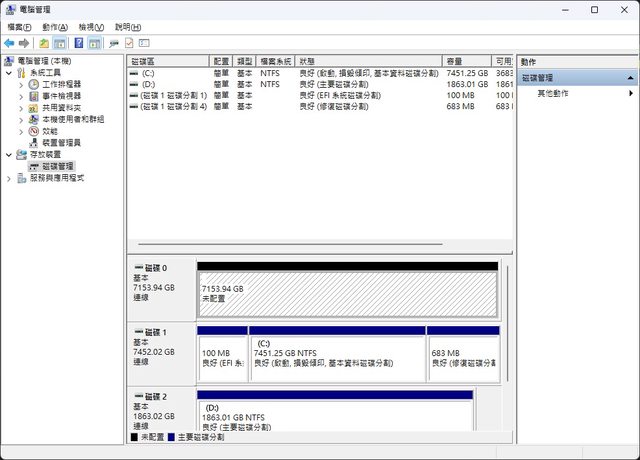This screenshot has width=640, height=460.
Task: Click the Up One Level folder icon
Action: tap(43, 44)
